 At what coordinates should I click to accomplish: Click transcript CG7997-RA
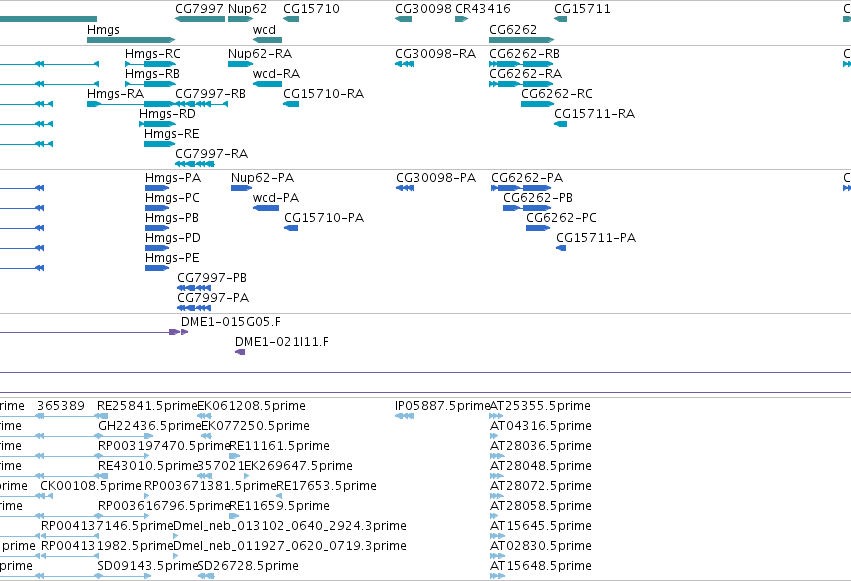pos(195,164)
